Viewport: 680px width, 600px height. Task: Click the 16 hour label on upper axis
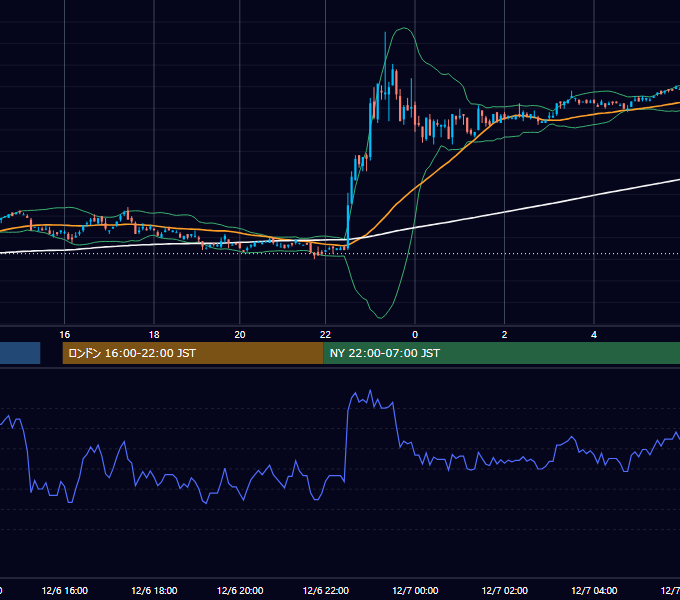click(x=65, y=335)
